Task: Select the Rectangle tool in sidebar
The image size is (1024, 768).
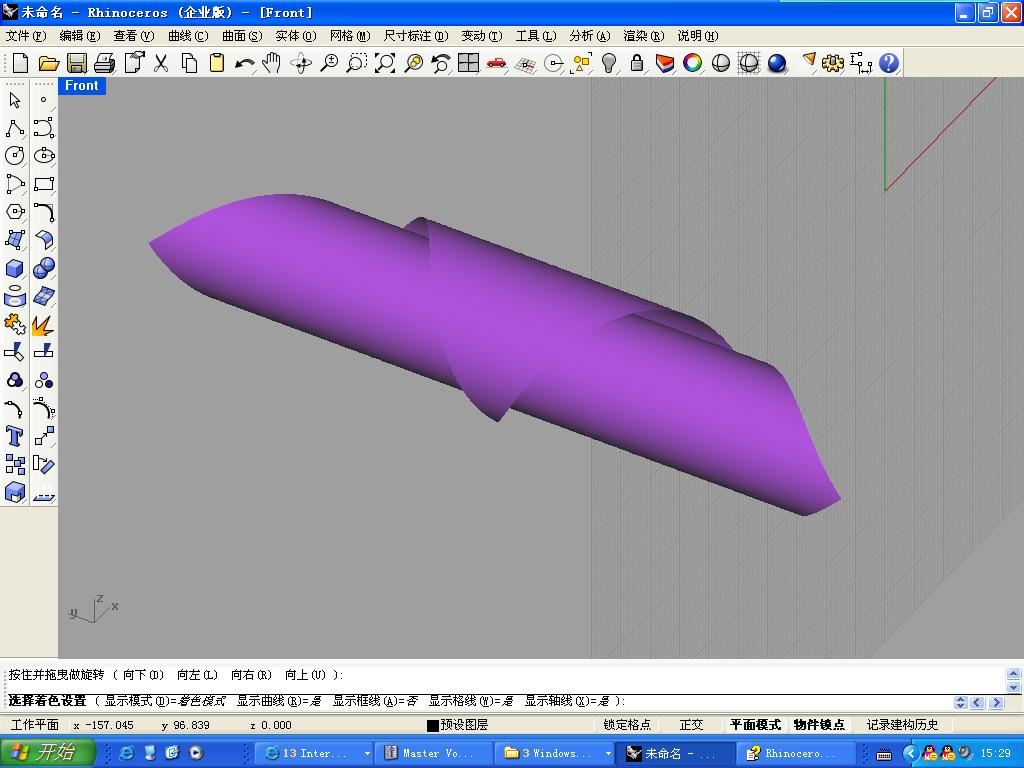Action: point(44,184)
